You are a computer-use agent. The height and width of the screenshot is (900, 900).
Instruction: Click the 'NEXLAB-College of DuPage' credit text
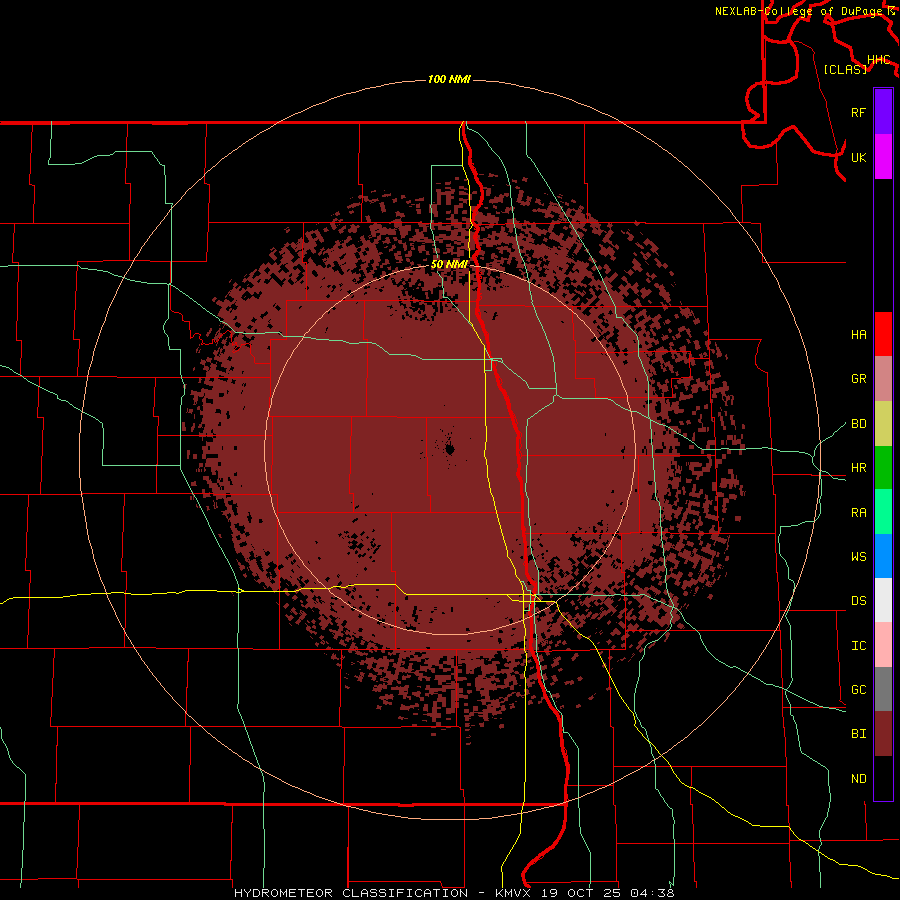tap(799, 11)
